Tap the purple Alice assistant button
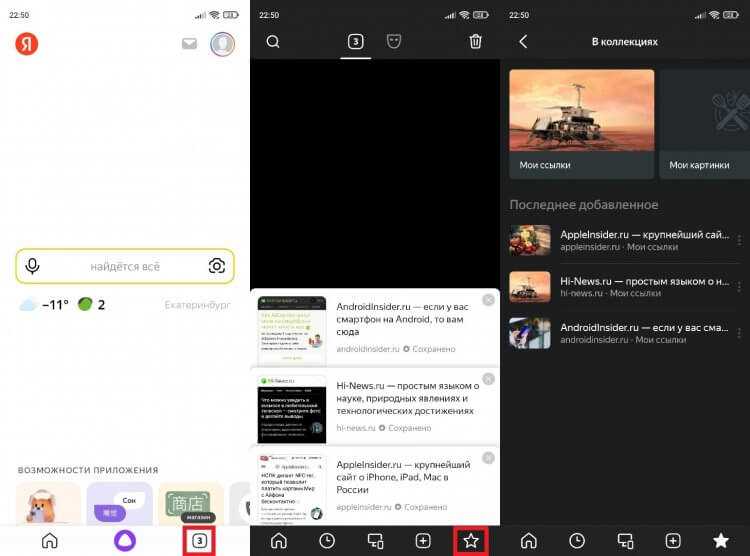Screen dimensions: 750x556 click(125, 540)
